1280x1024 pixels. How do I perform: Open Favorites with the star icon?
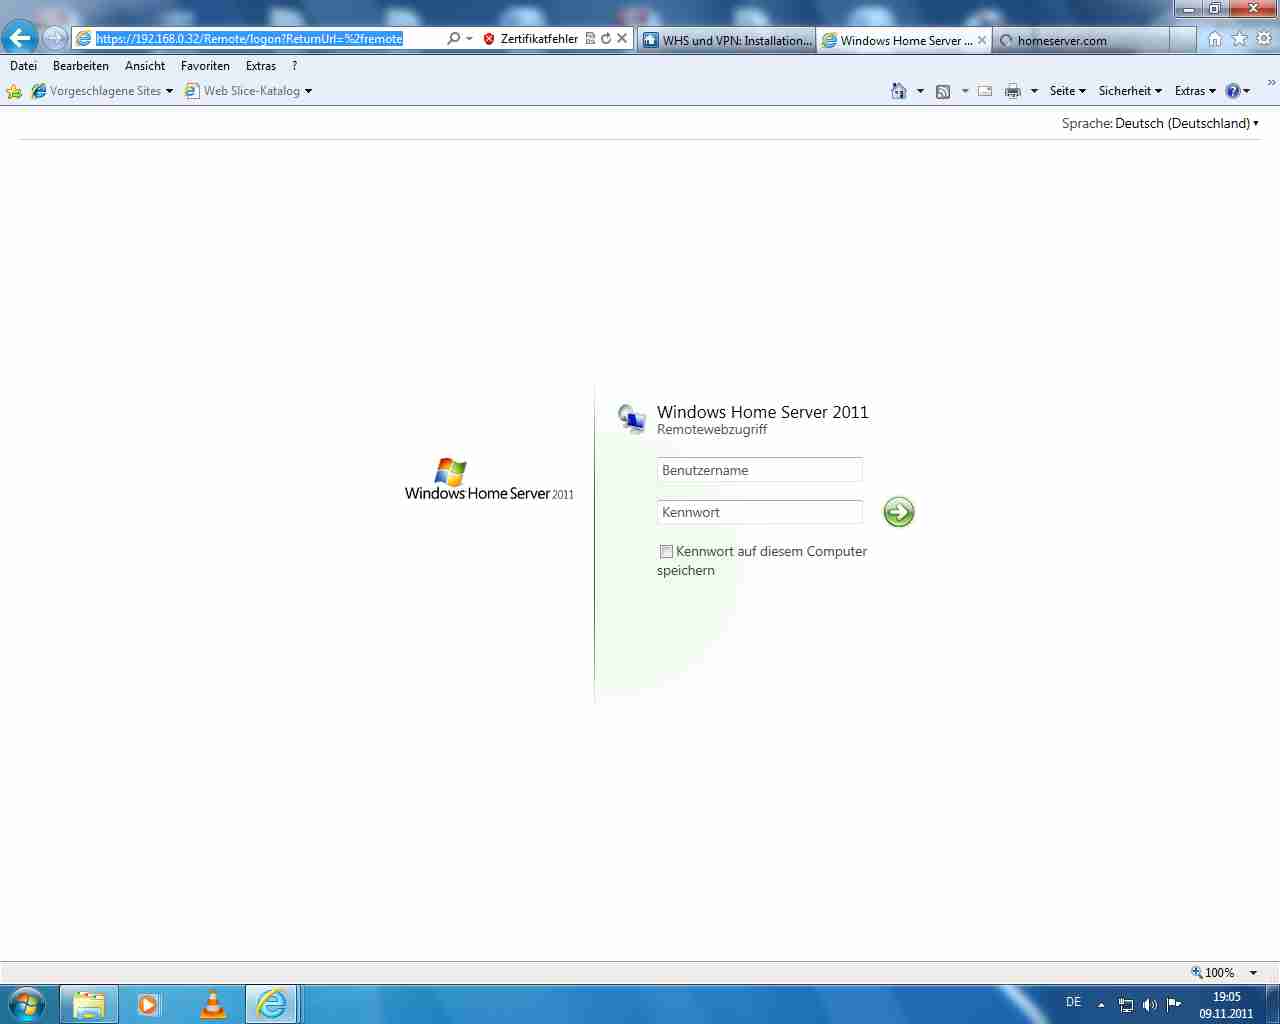(1240, 39)
